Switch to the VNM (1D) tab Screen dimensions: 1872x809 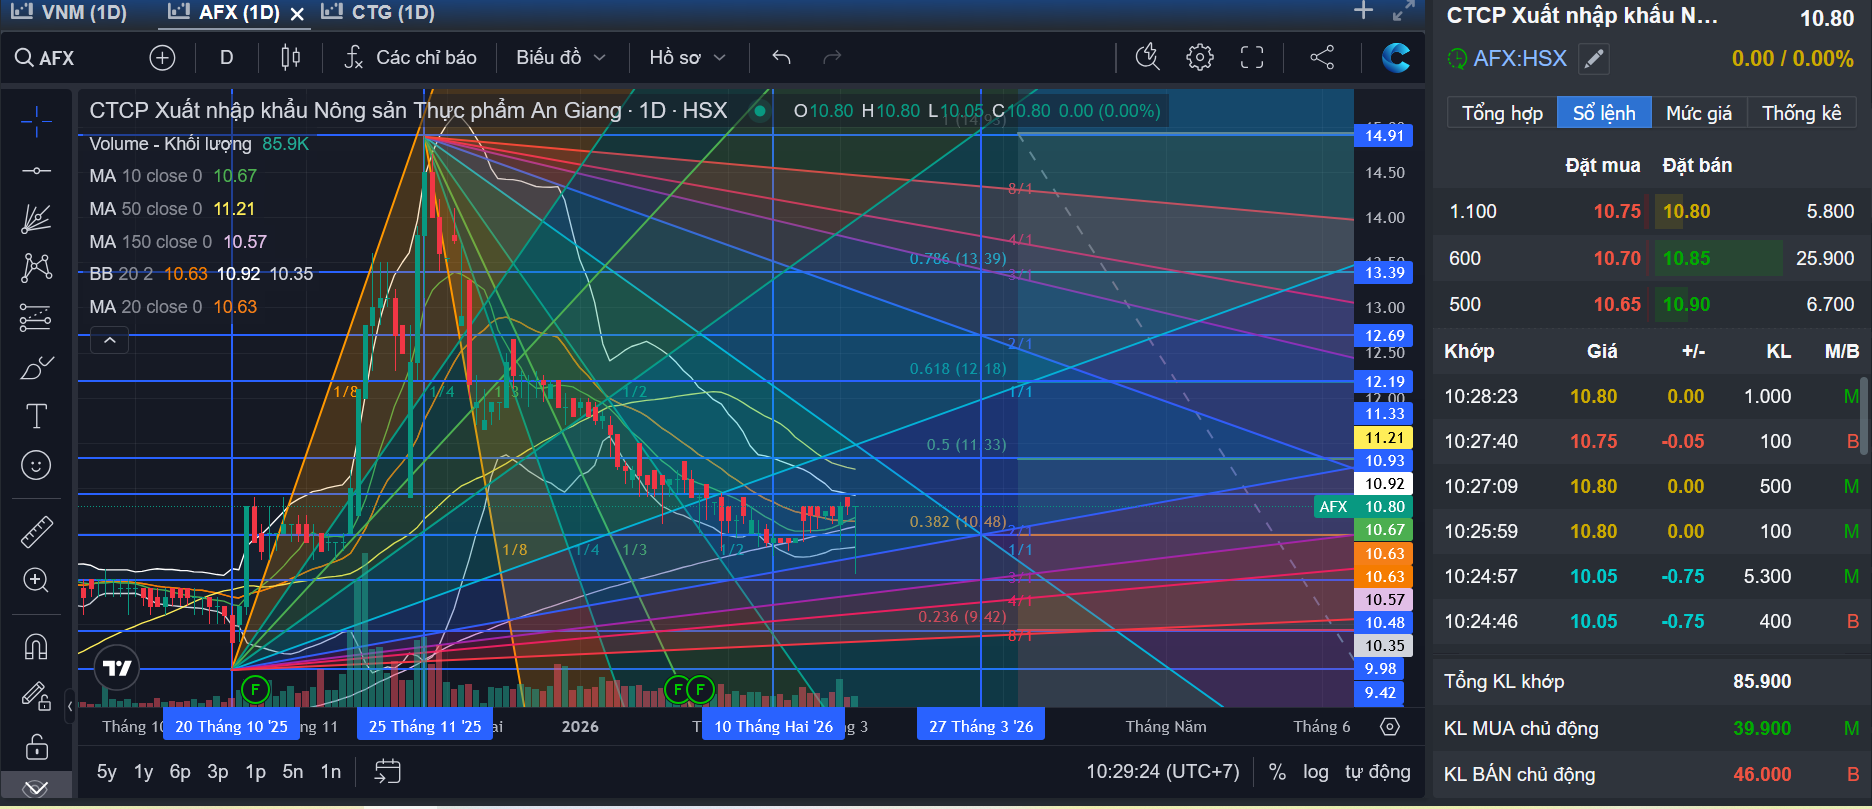(x=72, y=12)
